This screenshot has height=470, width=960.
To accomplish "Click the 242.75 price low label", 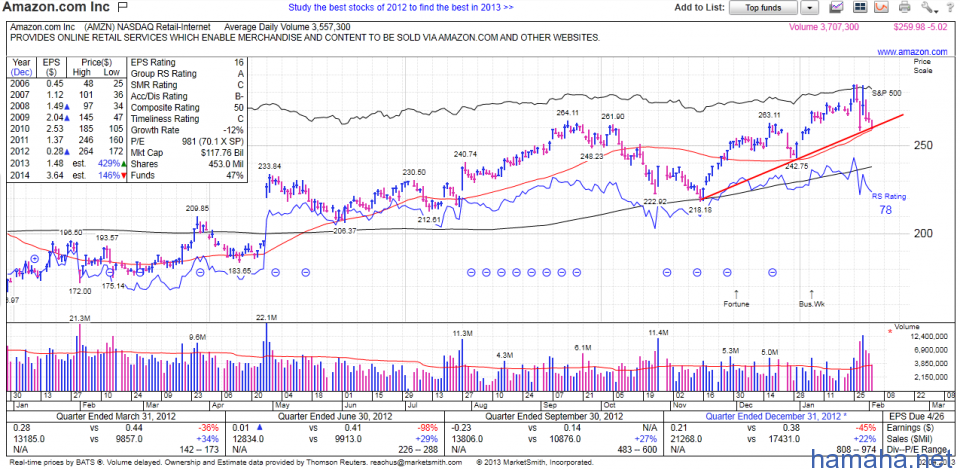I will click(x=797, y=166).
